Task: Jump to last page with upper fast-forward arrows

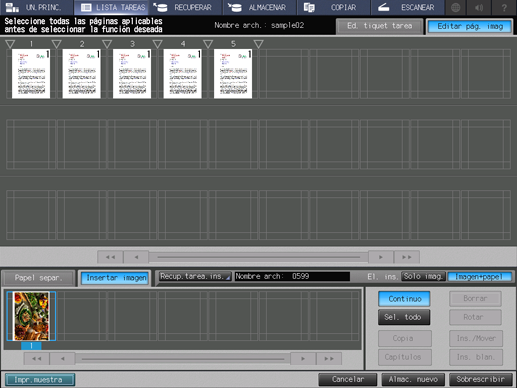Action: [x=407, y=257]
